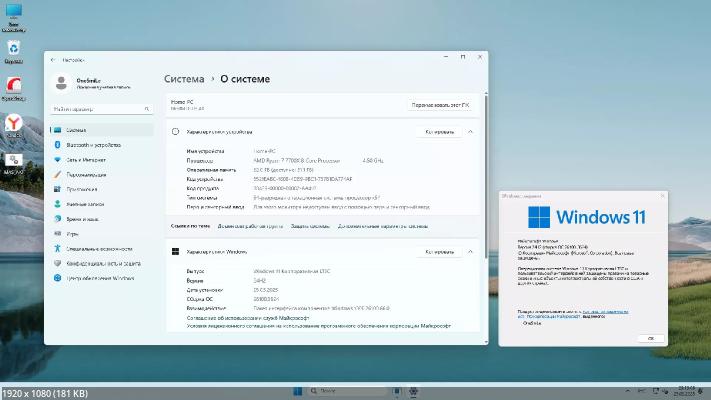Open This PC desktop icon

point(13,17)
